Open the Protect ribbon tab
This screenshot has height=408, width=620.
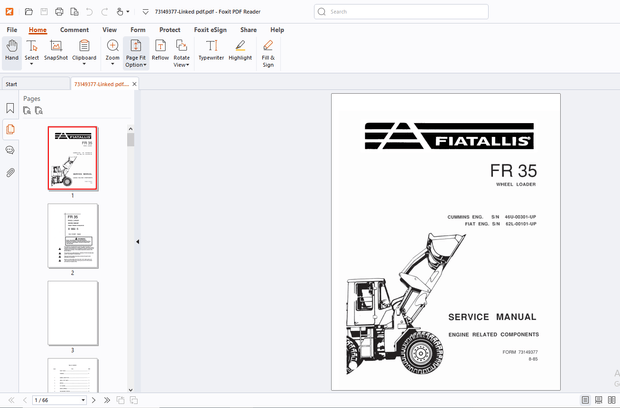(x=170, y=30)
